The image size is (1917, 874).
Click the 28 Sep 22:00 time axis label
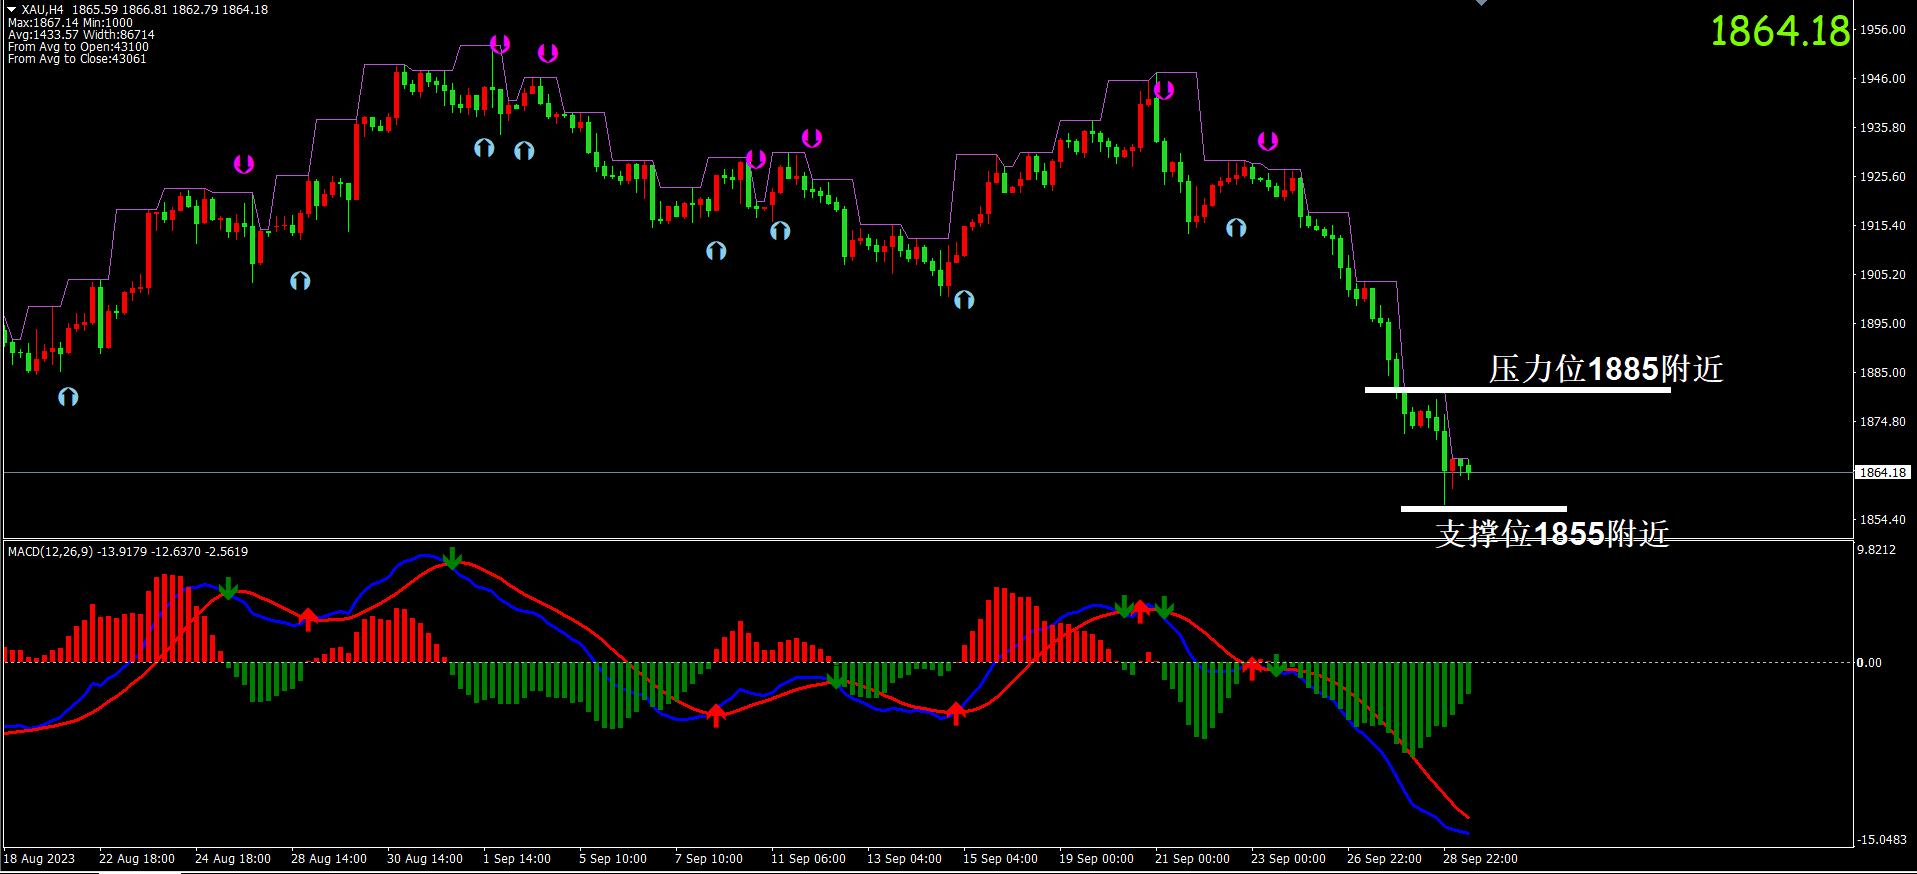pyautogui.click(x=1480, y=859)
